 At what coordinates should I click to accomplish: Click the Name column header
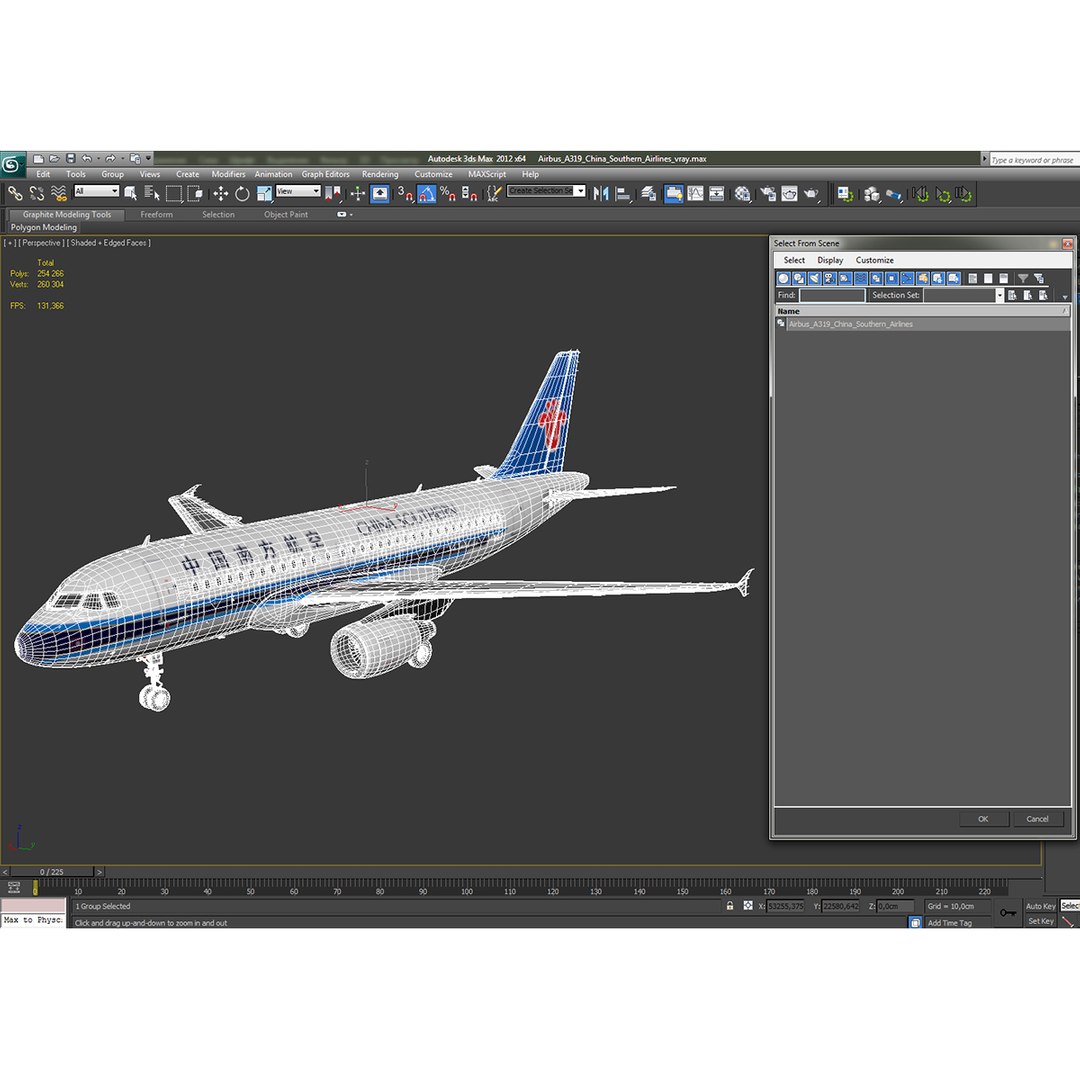point(922,311)
